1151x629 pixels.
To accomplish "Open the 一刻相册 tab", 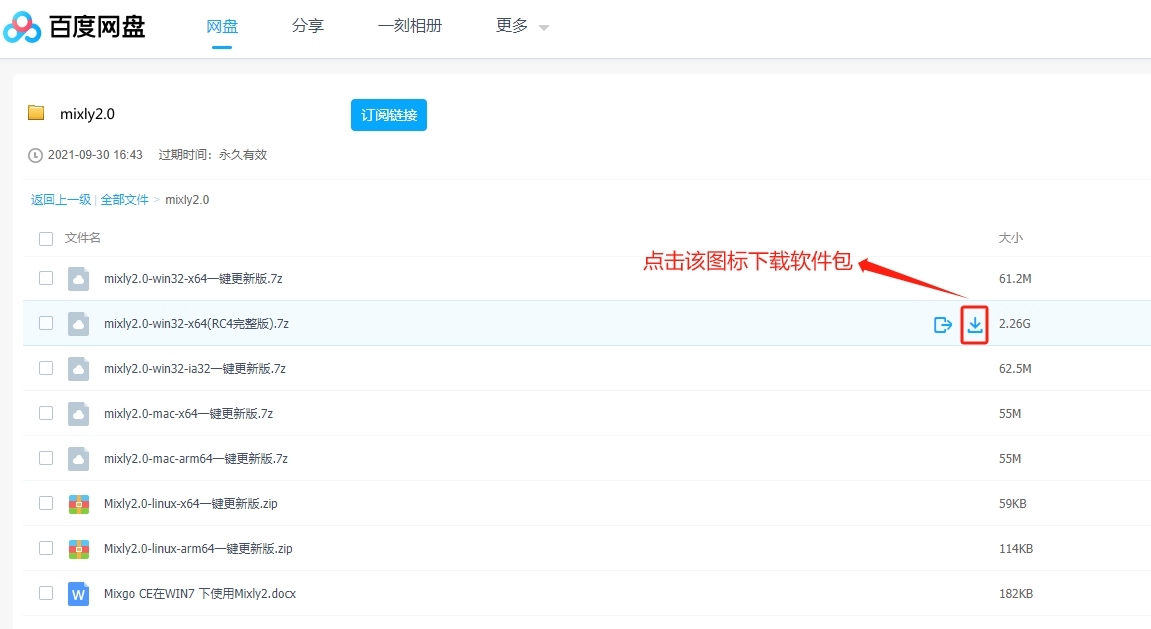I will click(x=410, y=26).
